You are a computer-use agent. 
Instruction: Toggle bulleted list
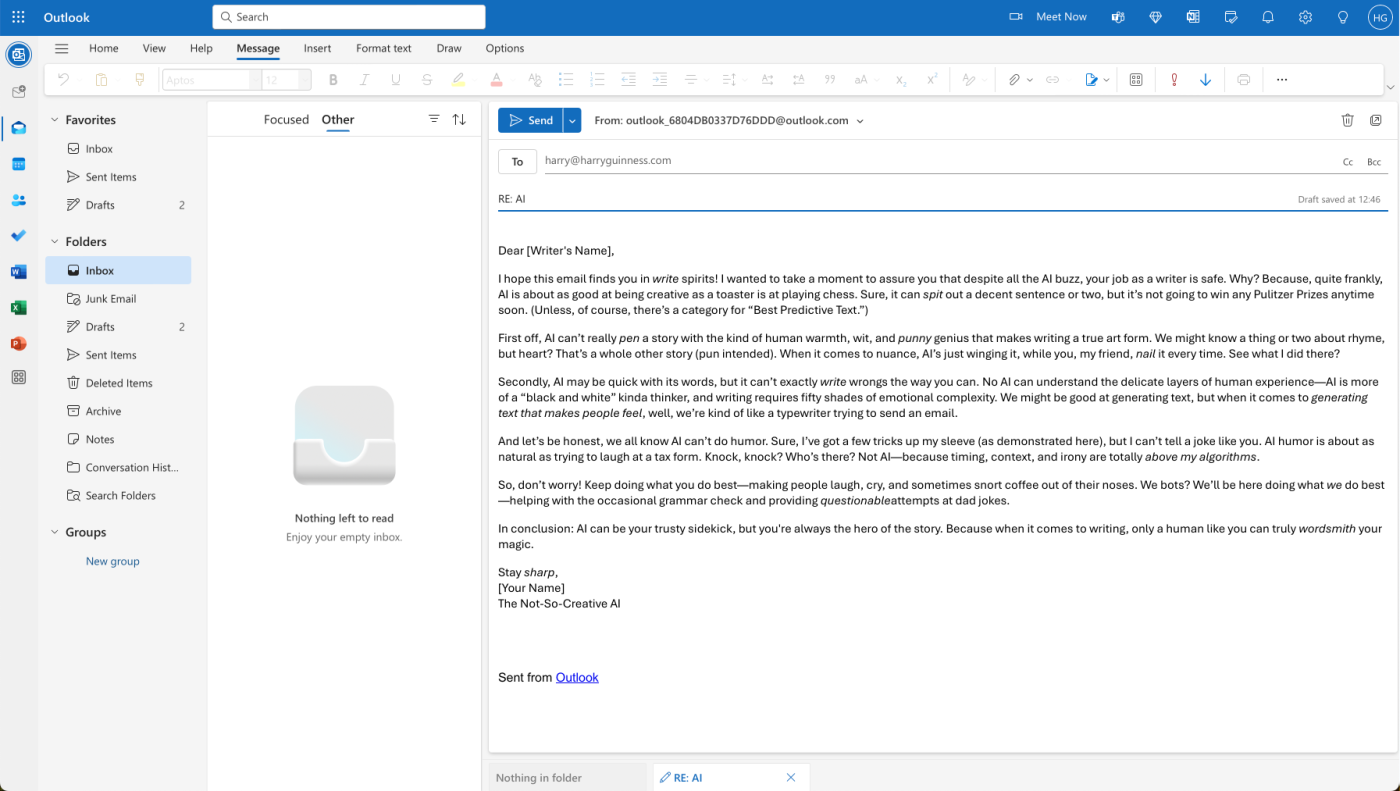pos(565,80)
